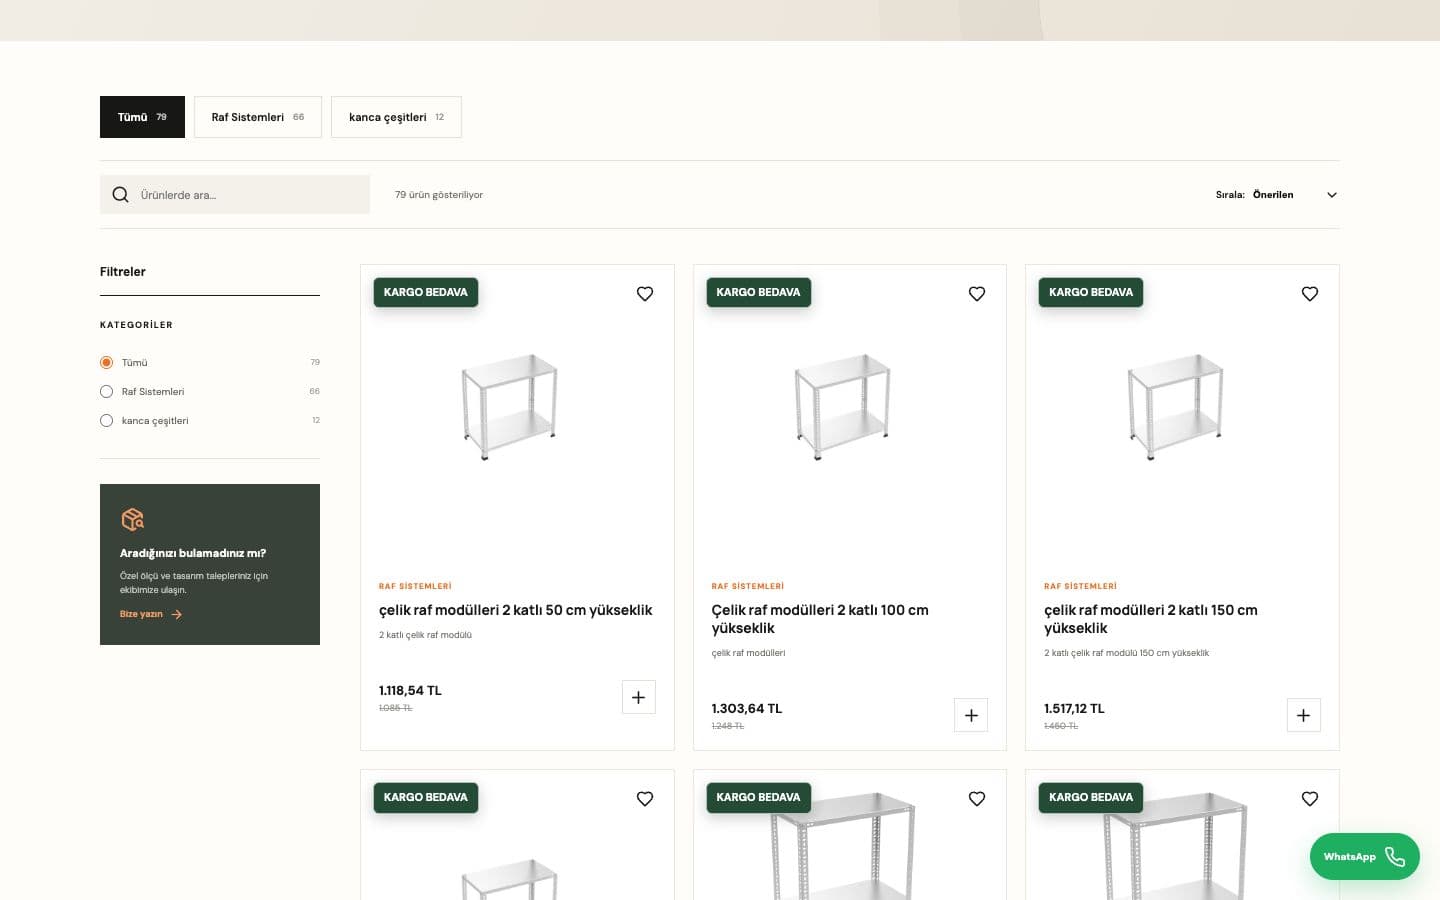The image size is (1440, 900).
Task: Favorite the 150 cm yükseklik raf product
Action: (1310, 294)
